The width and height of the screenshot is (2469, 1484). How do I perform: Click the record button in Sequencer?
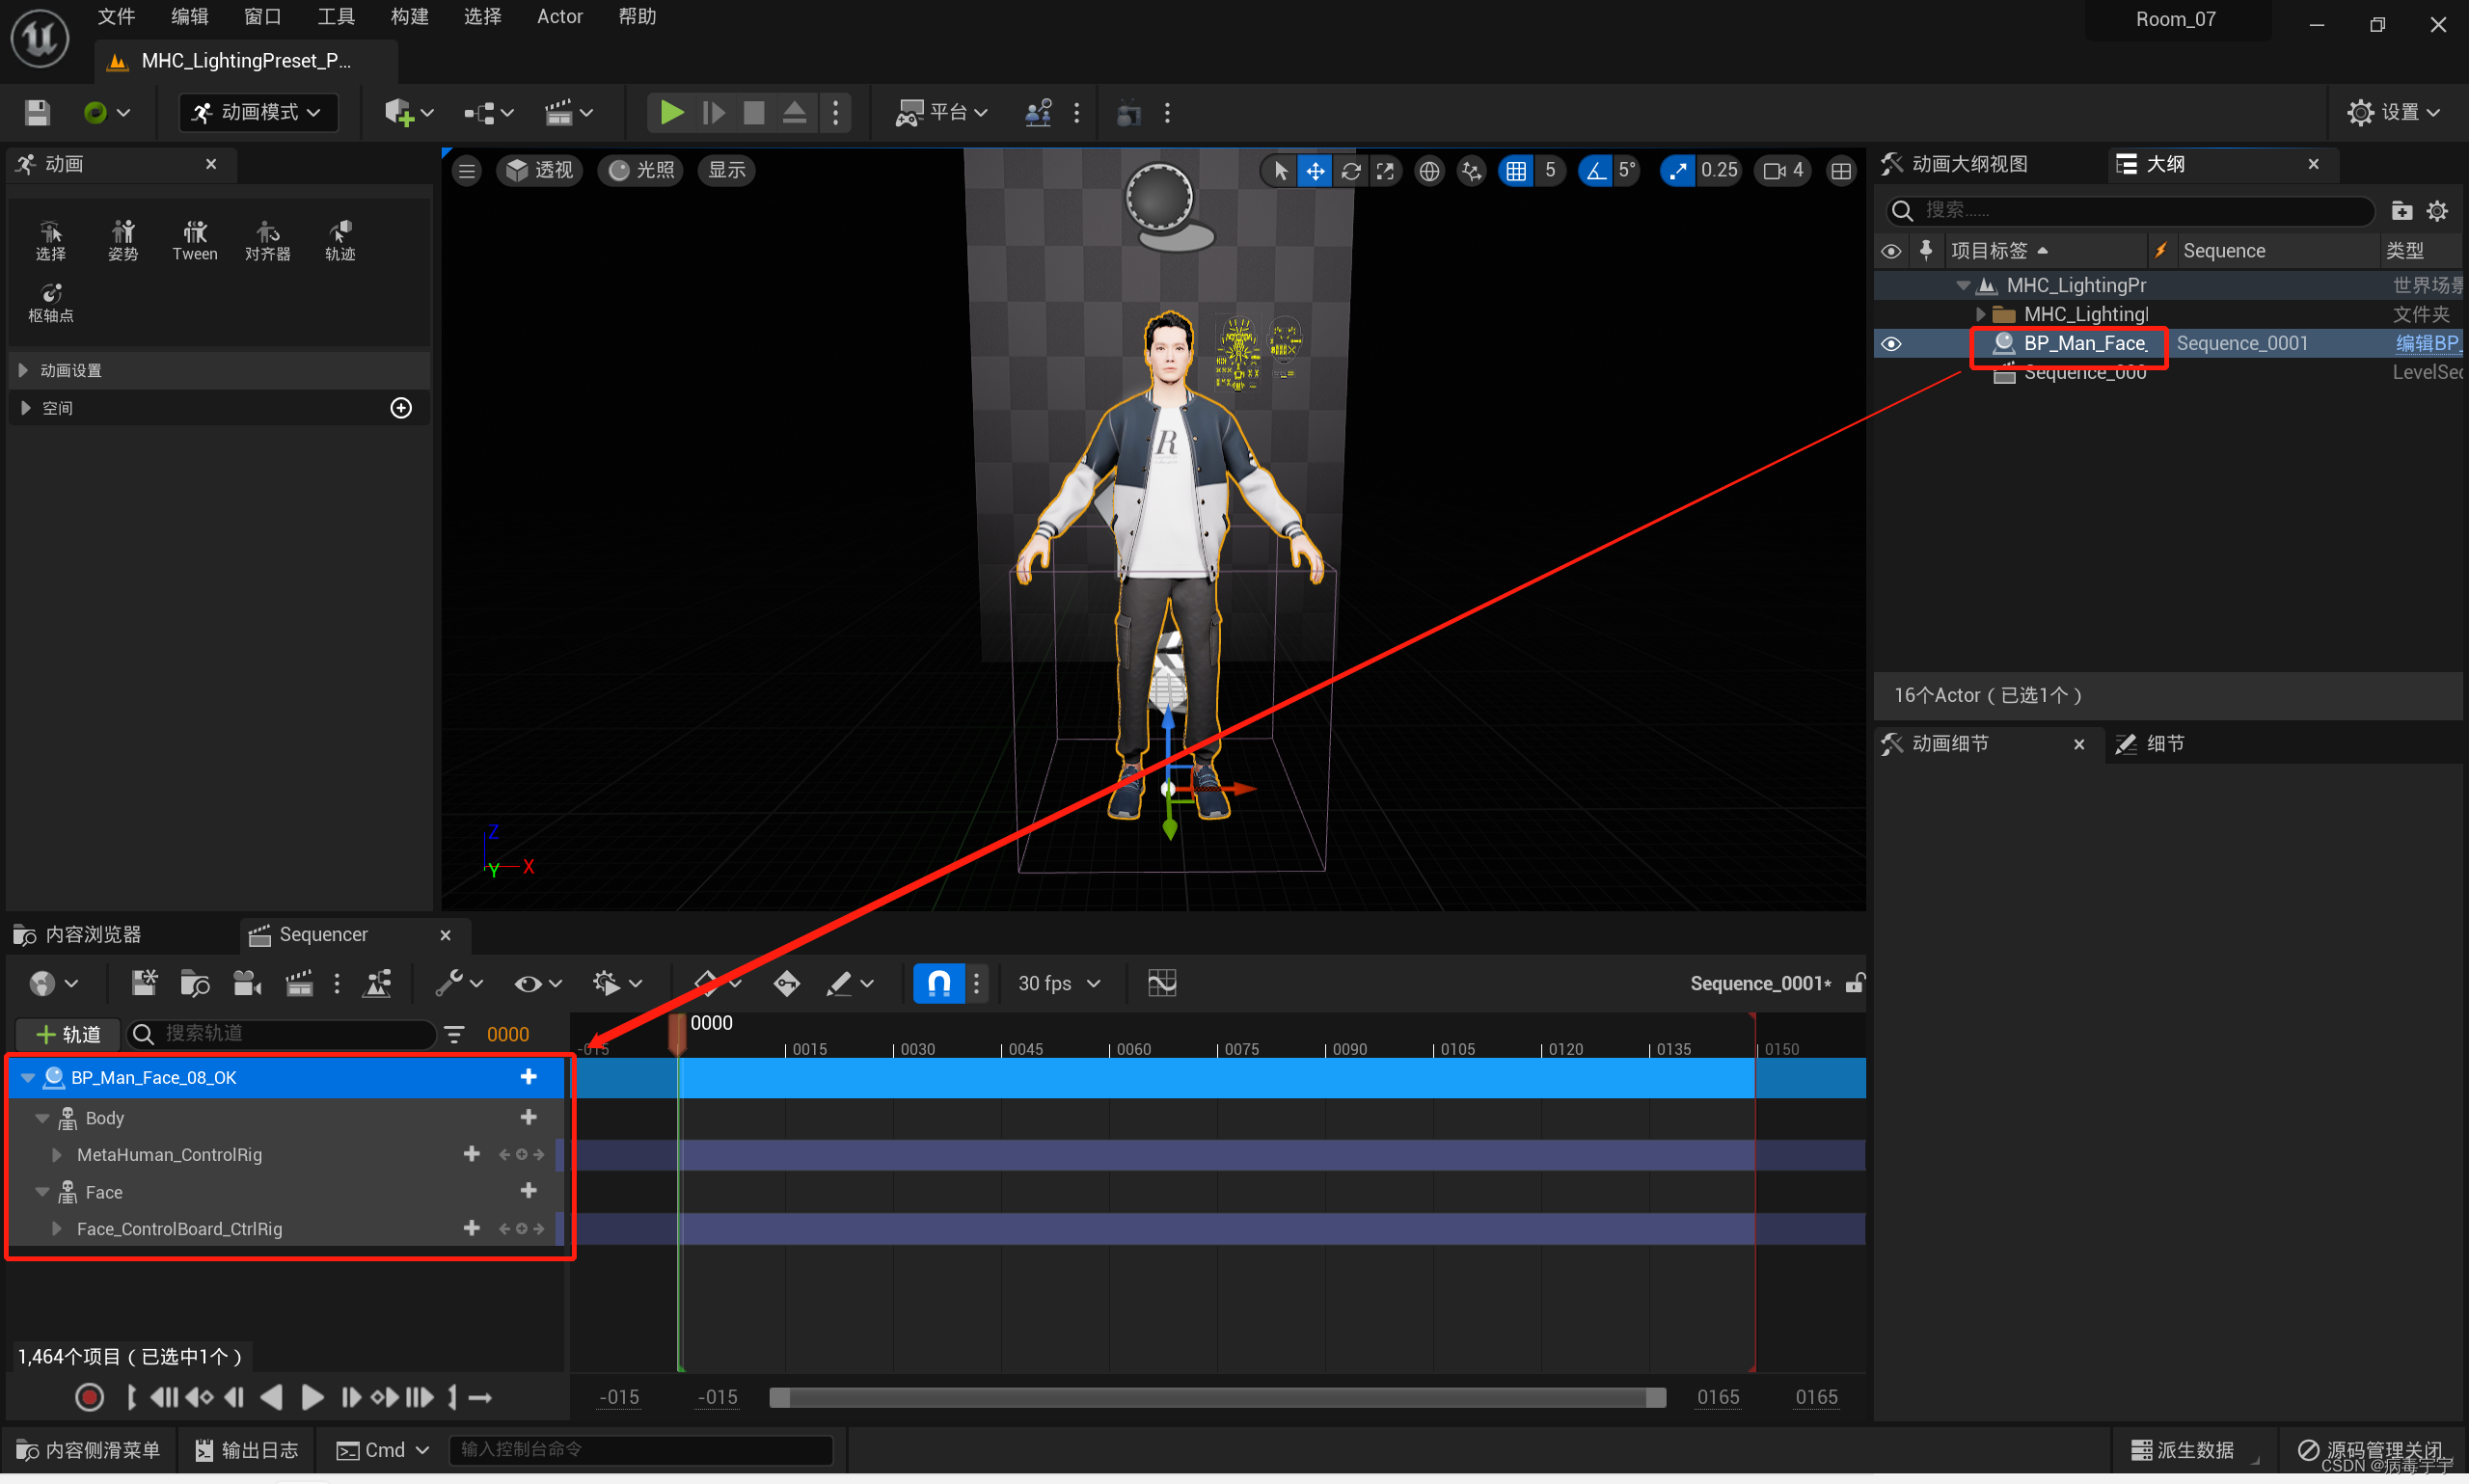89,1397
